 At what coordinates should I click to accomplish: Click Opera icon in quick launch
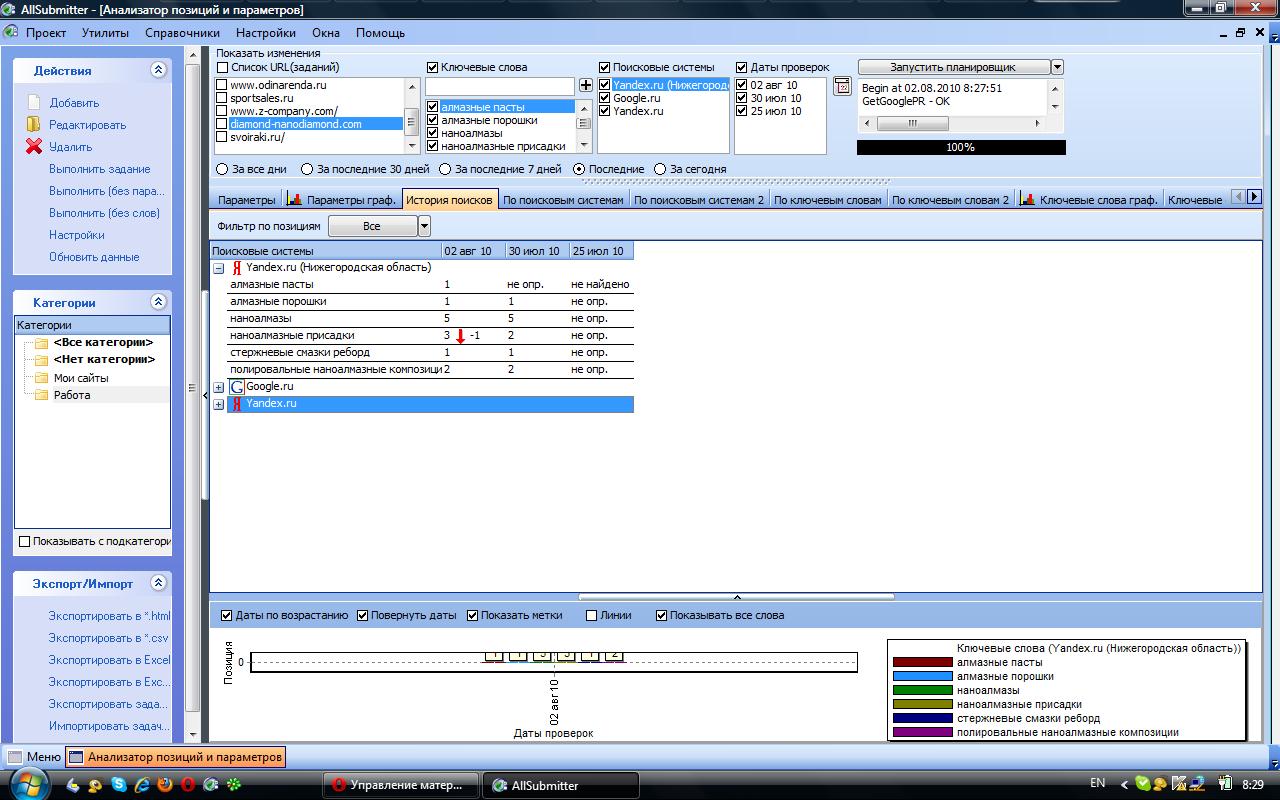[x=189, y=785]
